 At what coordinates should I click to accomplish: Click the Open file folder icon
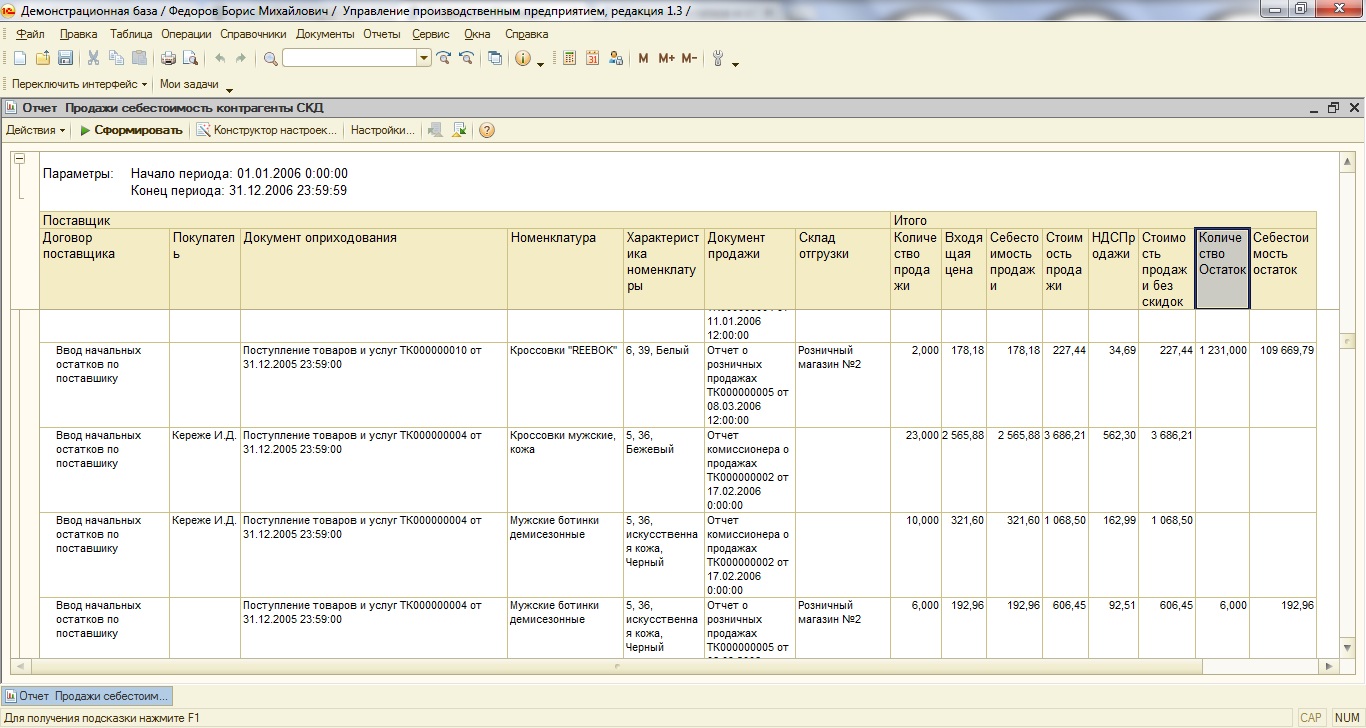click(x=43, y=59)
